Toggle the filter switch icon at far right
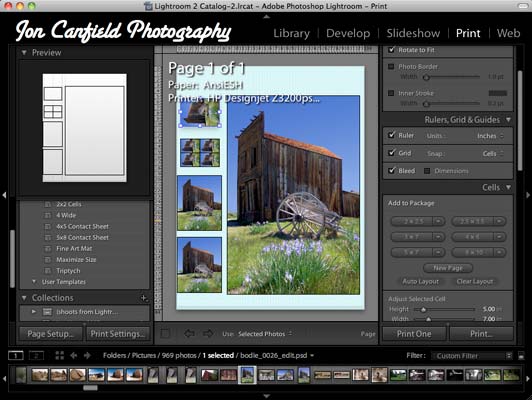The width and height of the screenshot is (532, 400). (521, 356)
